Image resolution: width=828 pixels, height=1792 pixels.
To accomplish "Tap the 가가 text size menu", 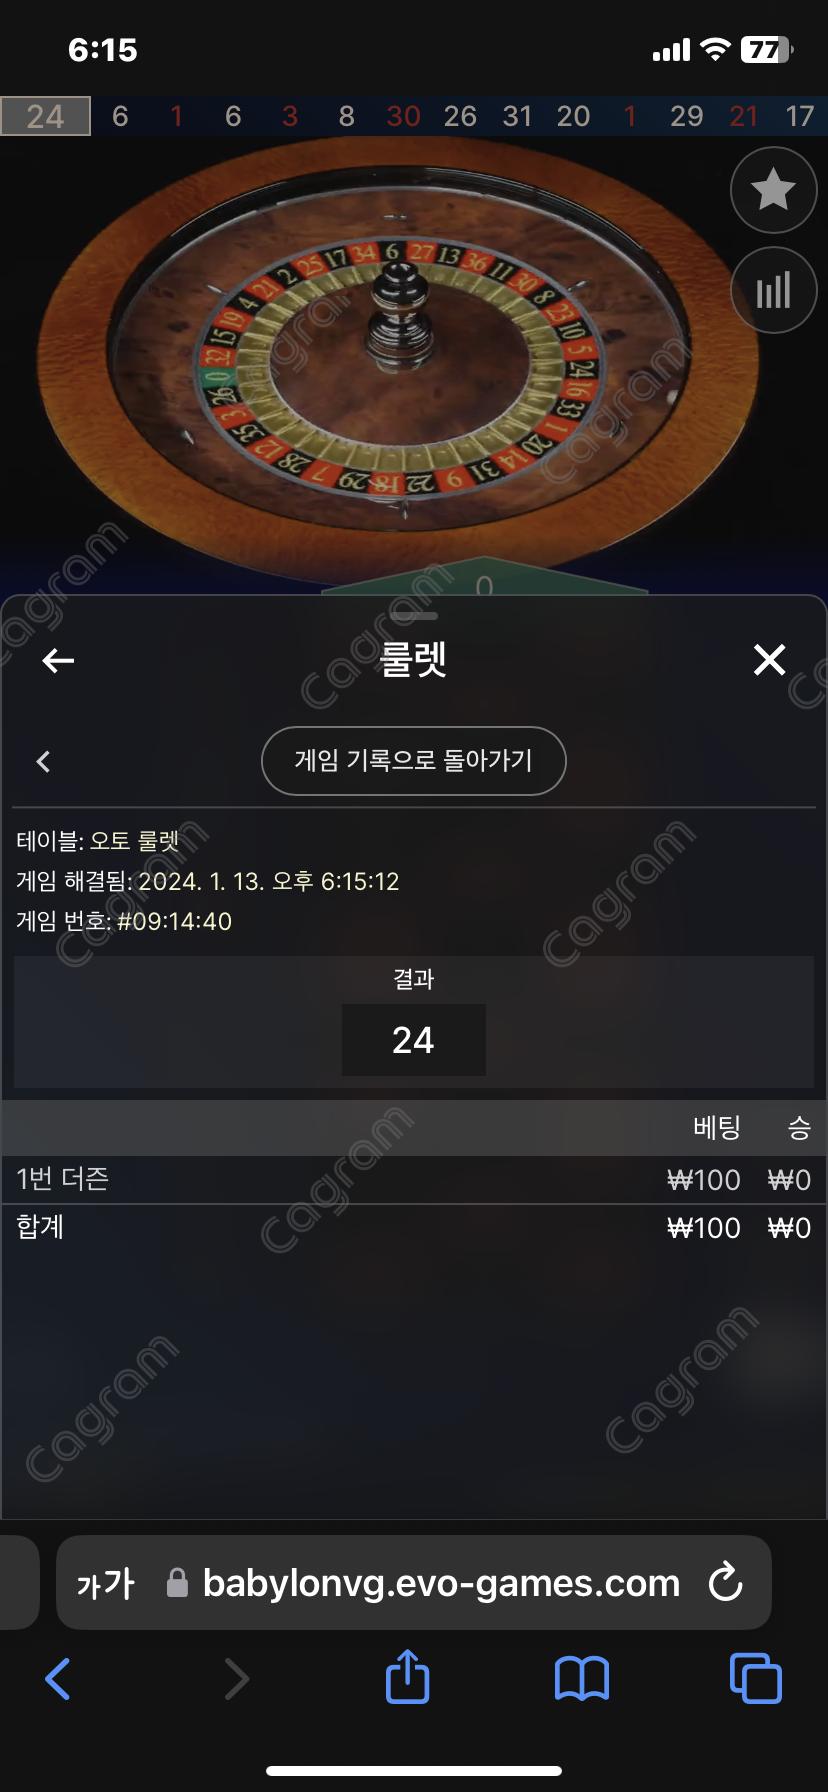I will pyautogui.click(x=105, y=1584).
